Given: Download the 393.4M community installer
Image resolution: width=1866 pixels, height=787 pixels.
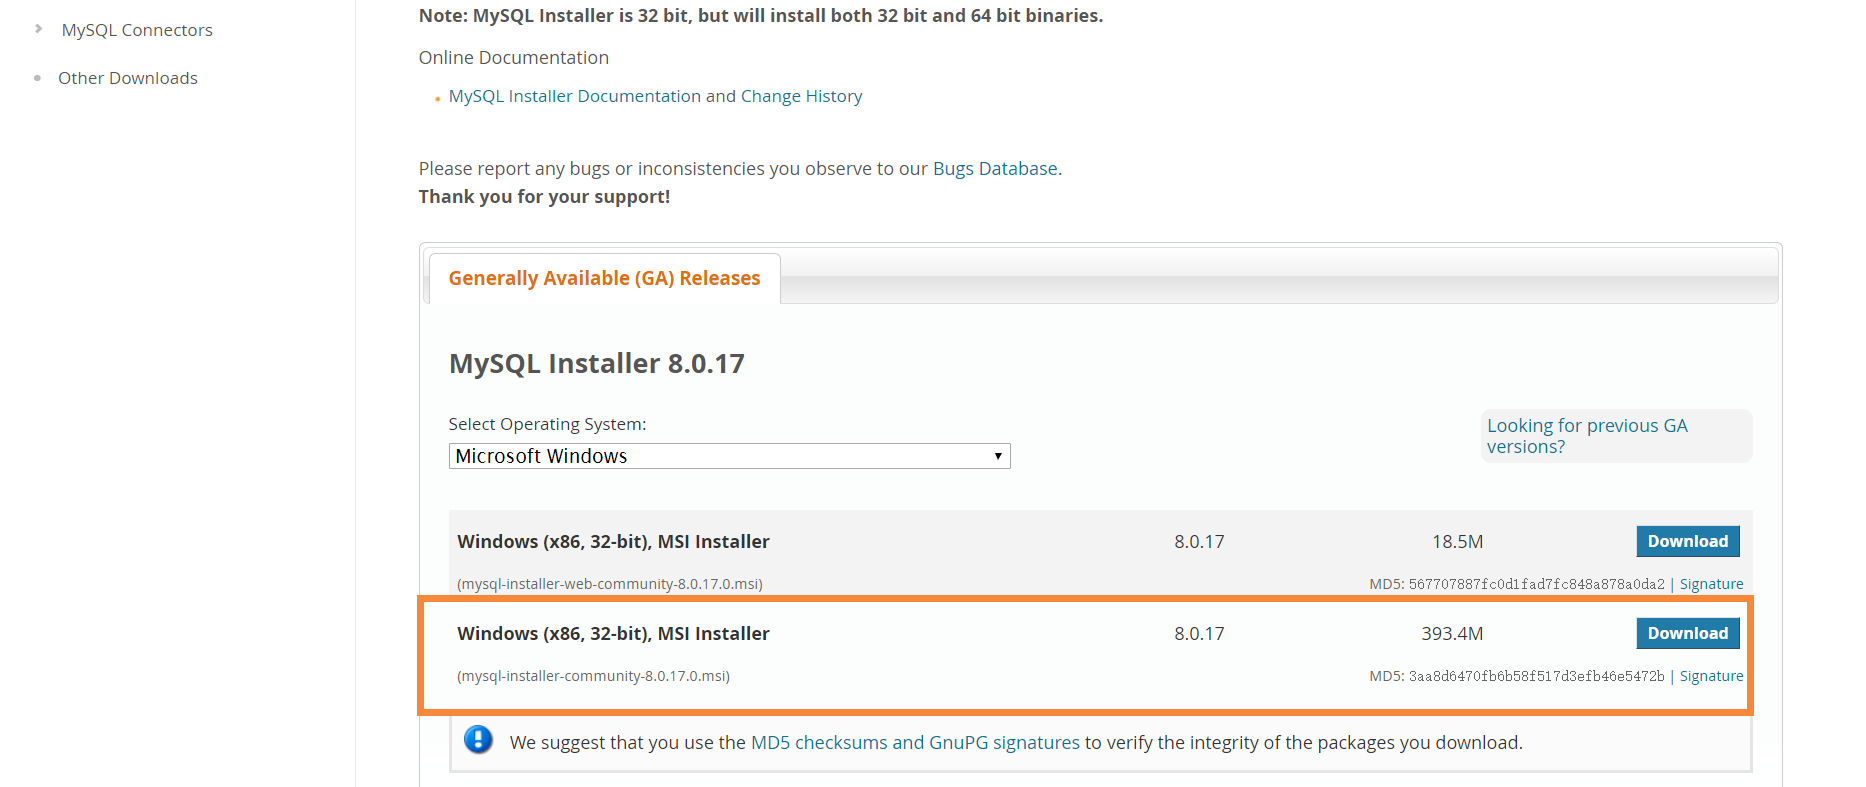Looking at the screenshot, I should click(1687, 633).
